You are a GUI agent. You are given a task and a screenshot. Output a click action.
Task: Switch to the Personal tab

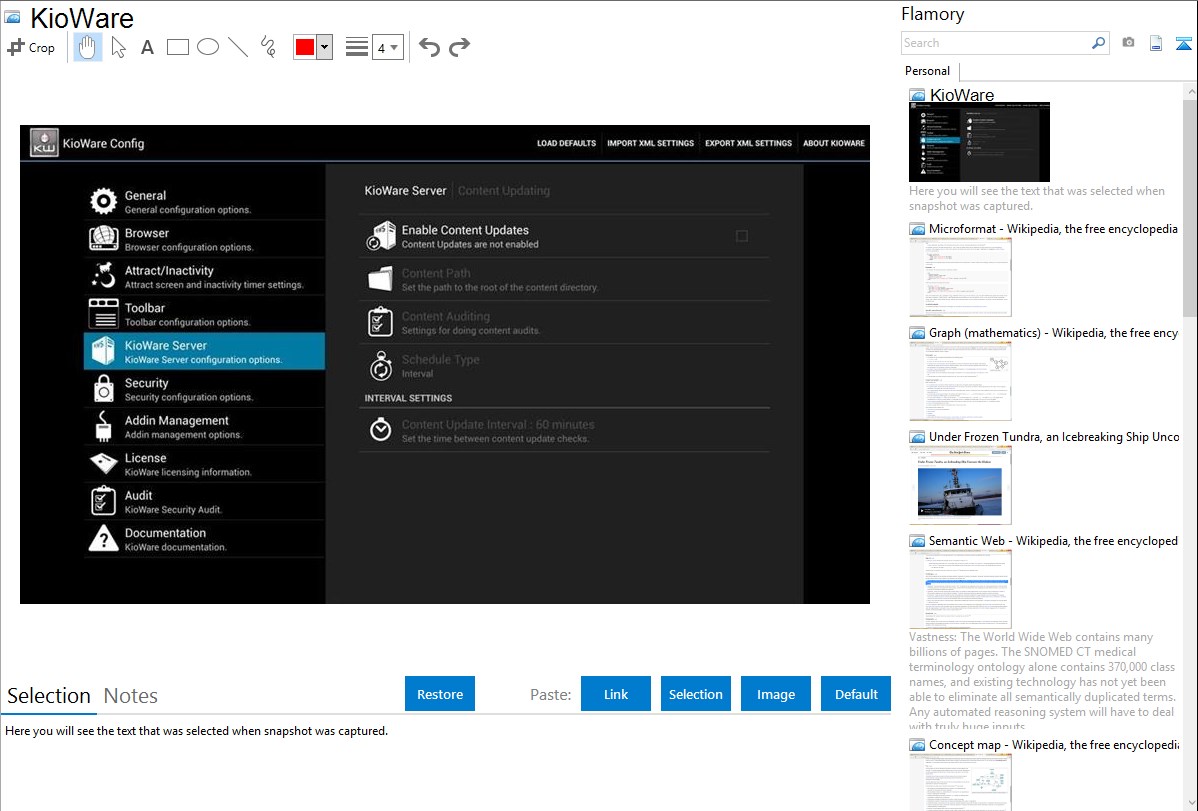tap(928, 71)
